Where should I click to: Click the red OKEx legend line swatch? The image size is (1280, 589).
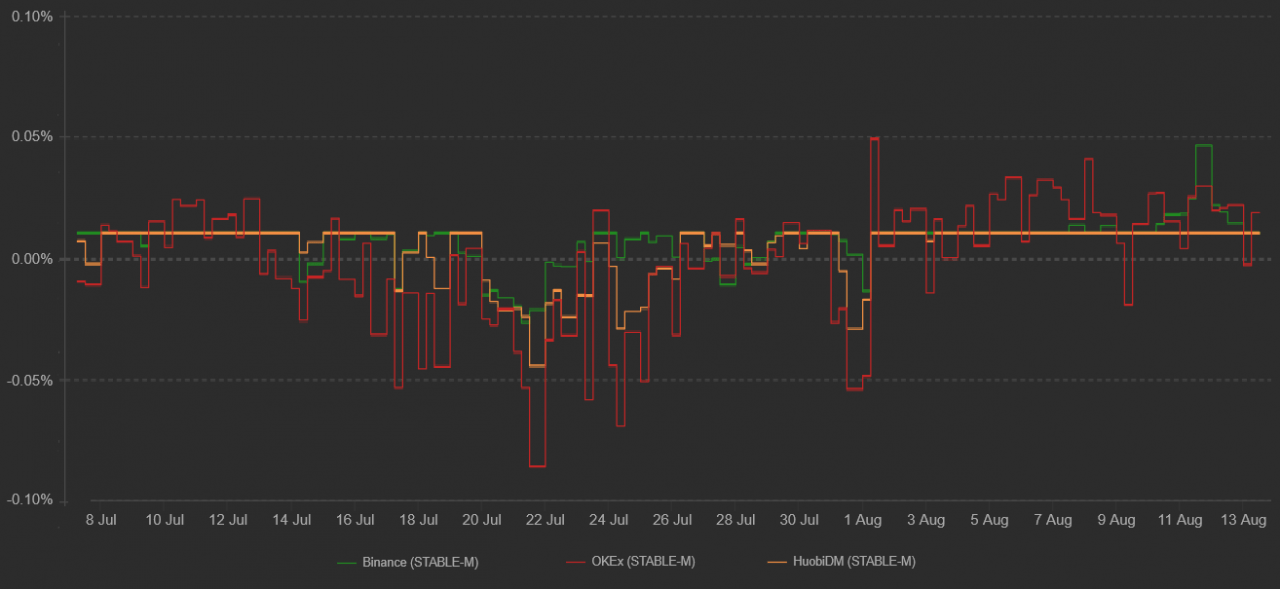click(x=574, y=562)
